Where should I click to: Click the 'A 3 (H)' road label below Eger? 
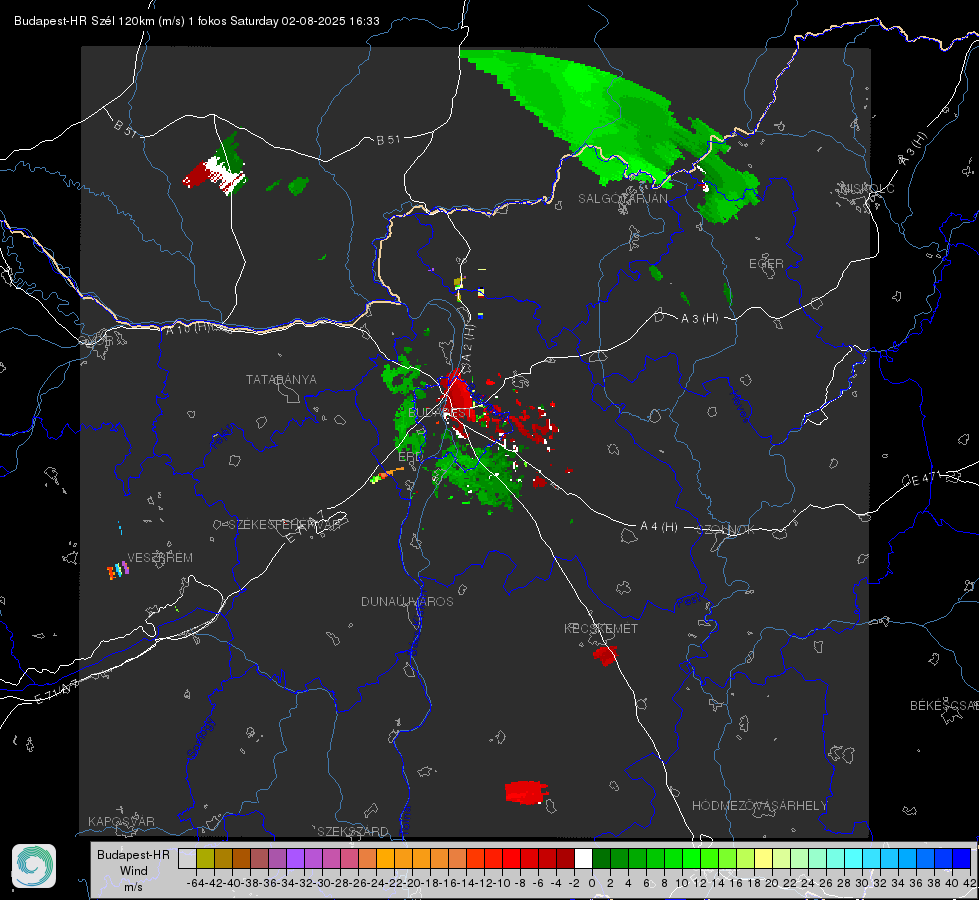point(699,319)
